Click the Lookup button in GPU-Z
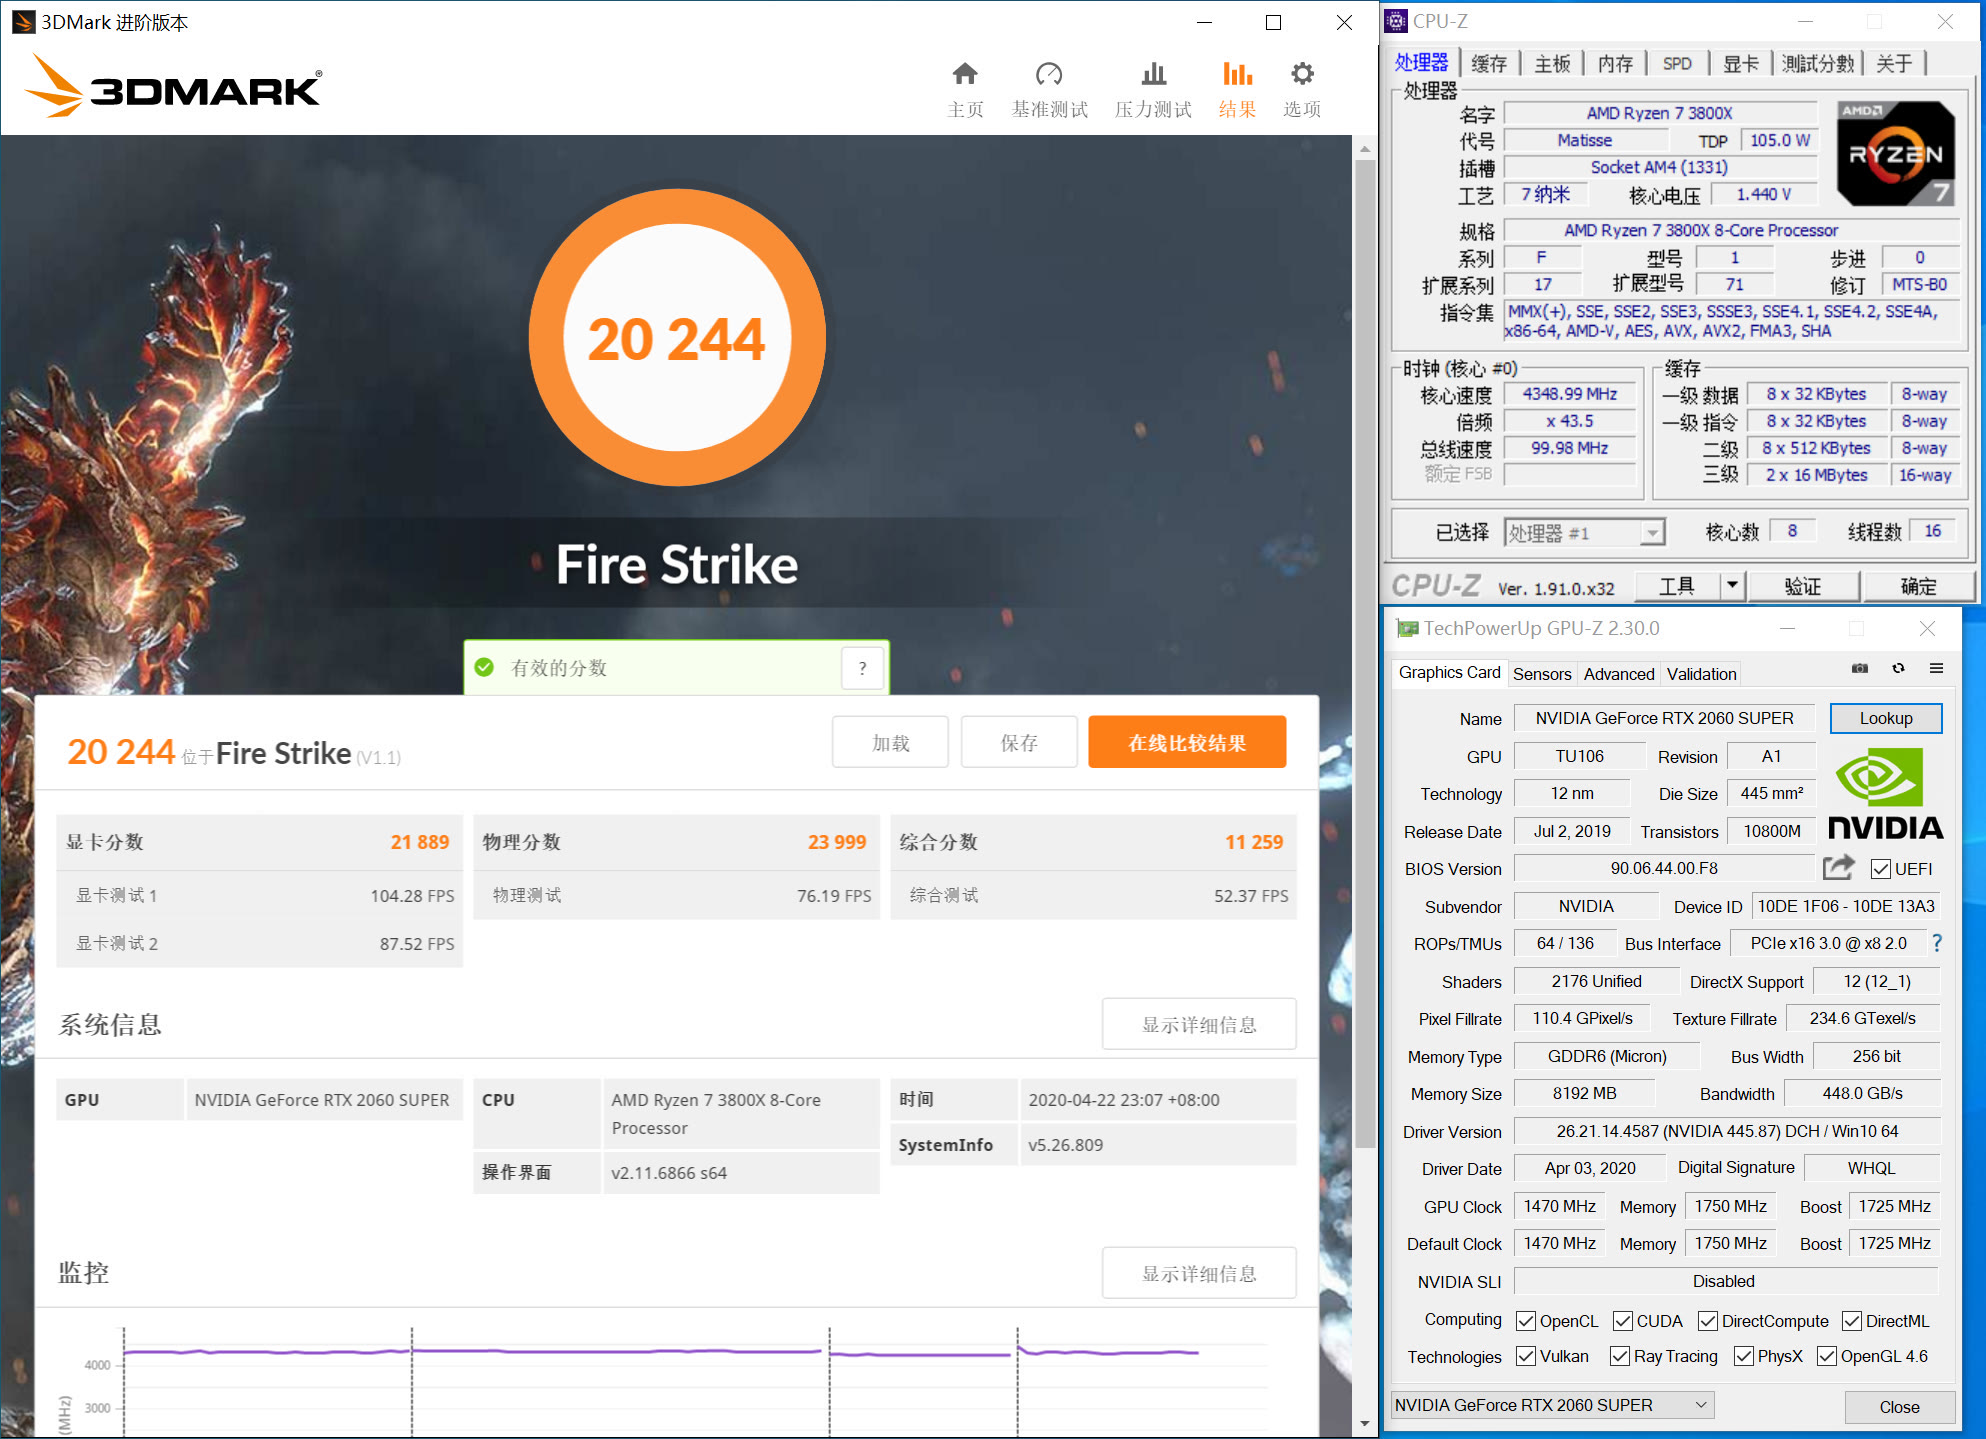Image resolution: width=1986 pixels, height=1439 pixels. (x=1885, y=718)
